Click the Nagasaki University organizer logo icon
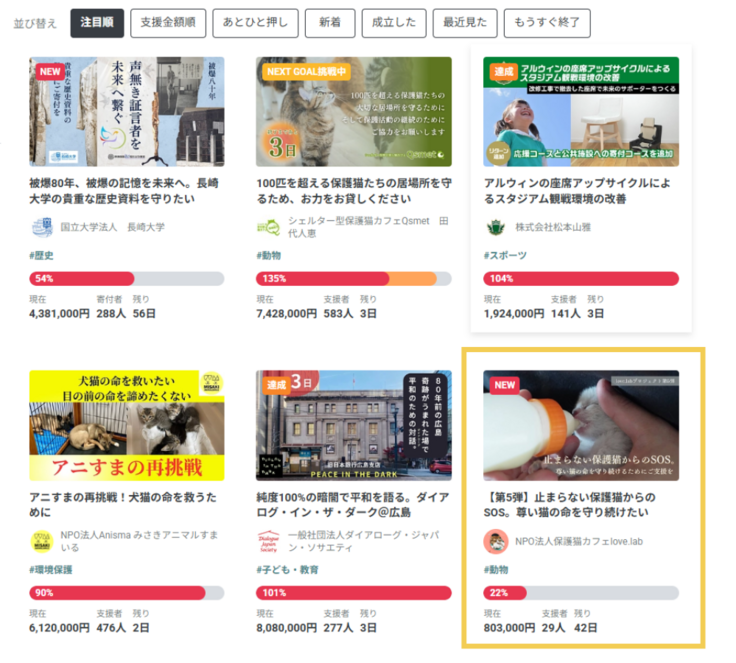736x663 pixels. pos(41,227)
